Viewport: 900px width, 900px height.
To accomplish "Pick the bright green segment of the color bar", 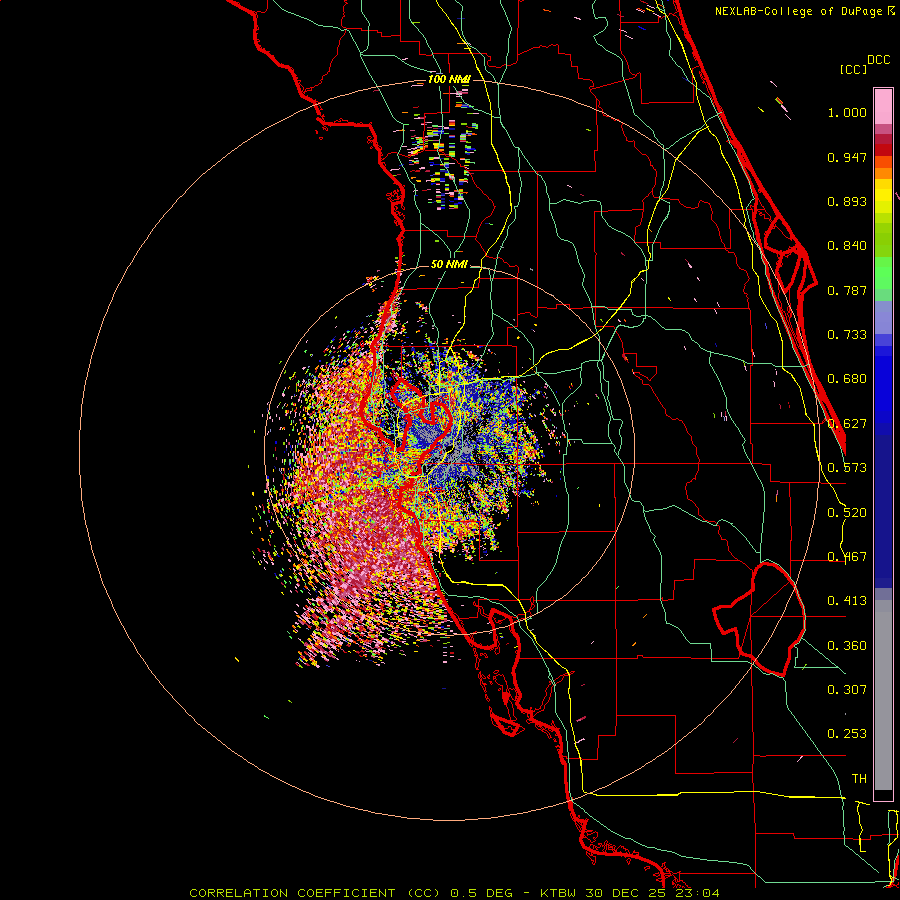I will (x=883, y=273).
